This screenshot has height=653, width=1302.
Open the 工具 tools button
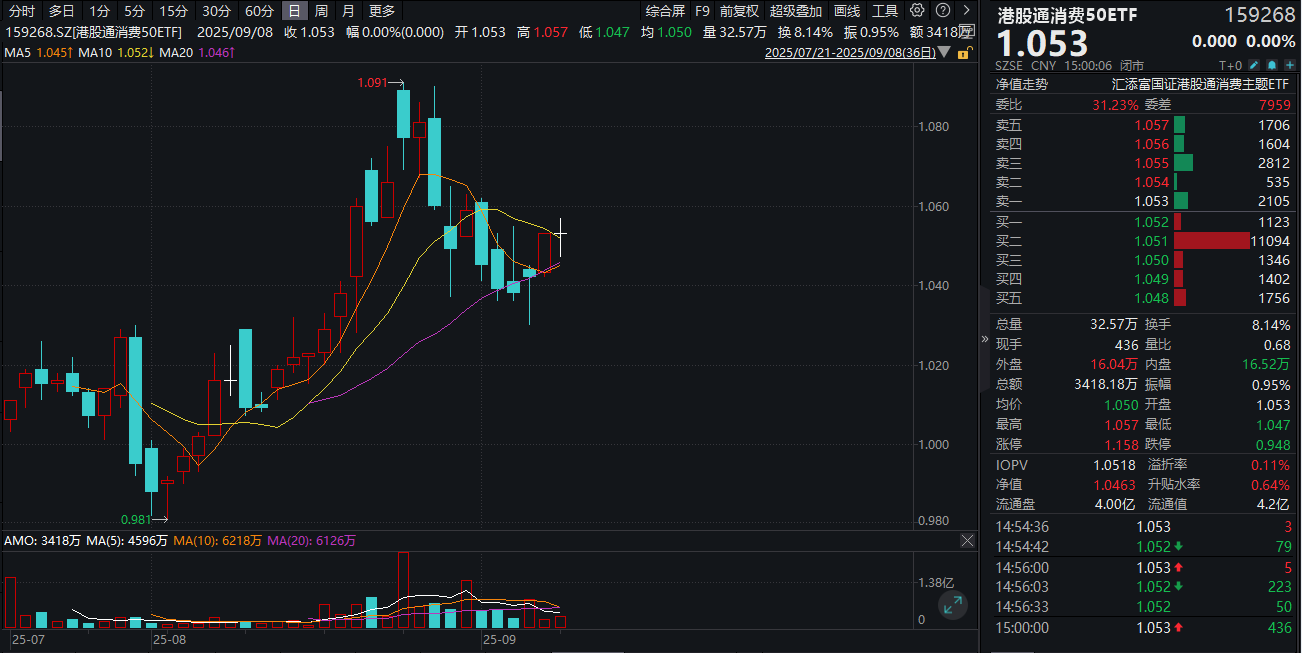tap(885, 11)
